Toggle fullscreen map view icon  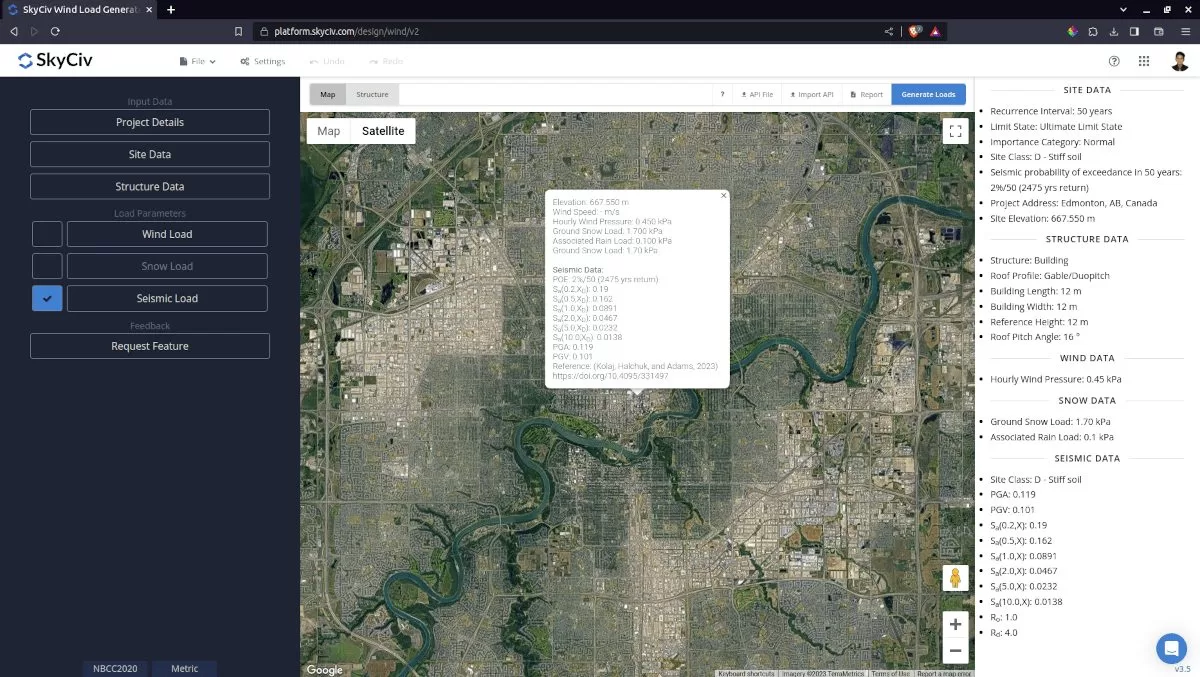point(955,131)
